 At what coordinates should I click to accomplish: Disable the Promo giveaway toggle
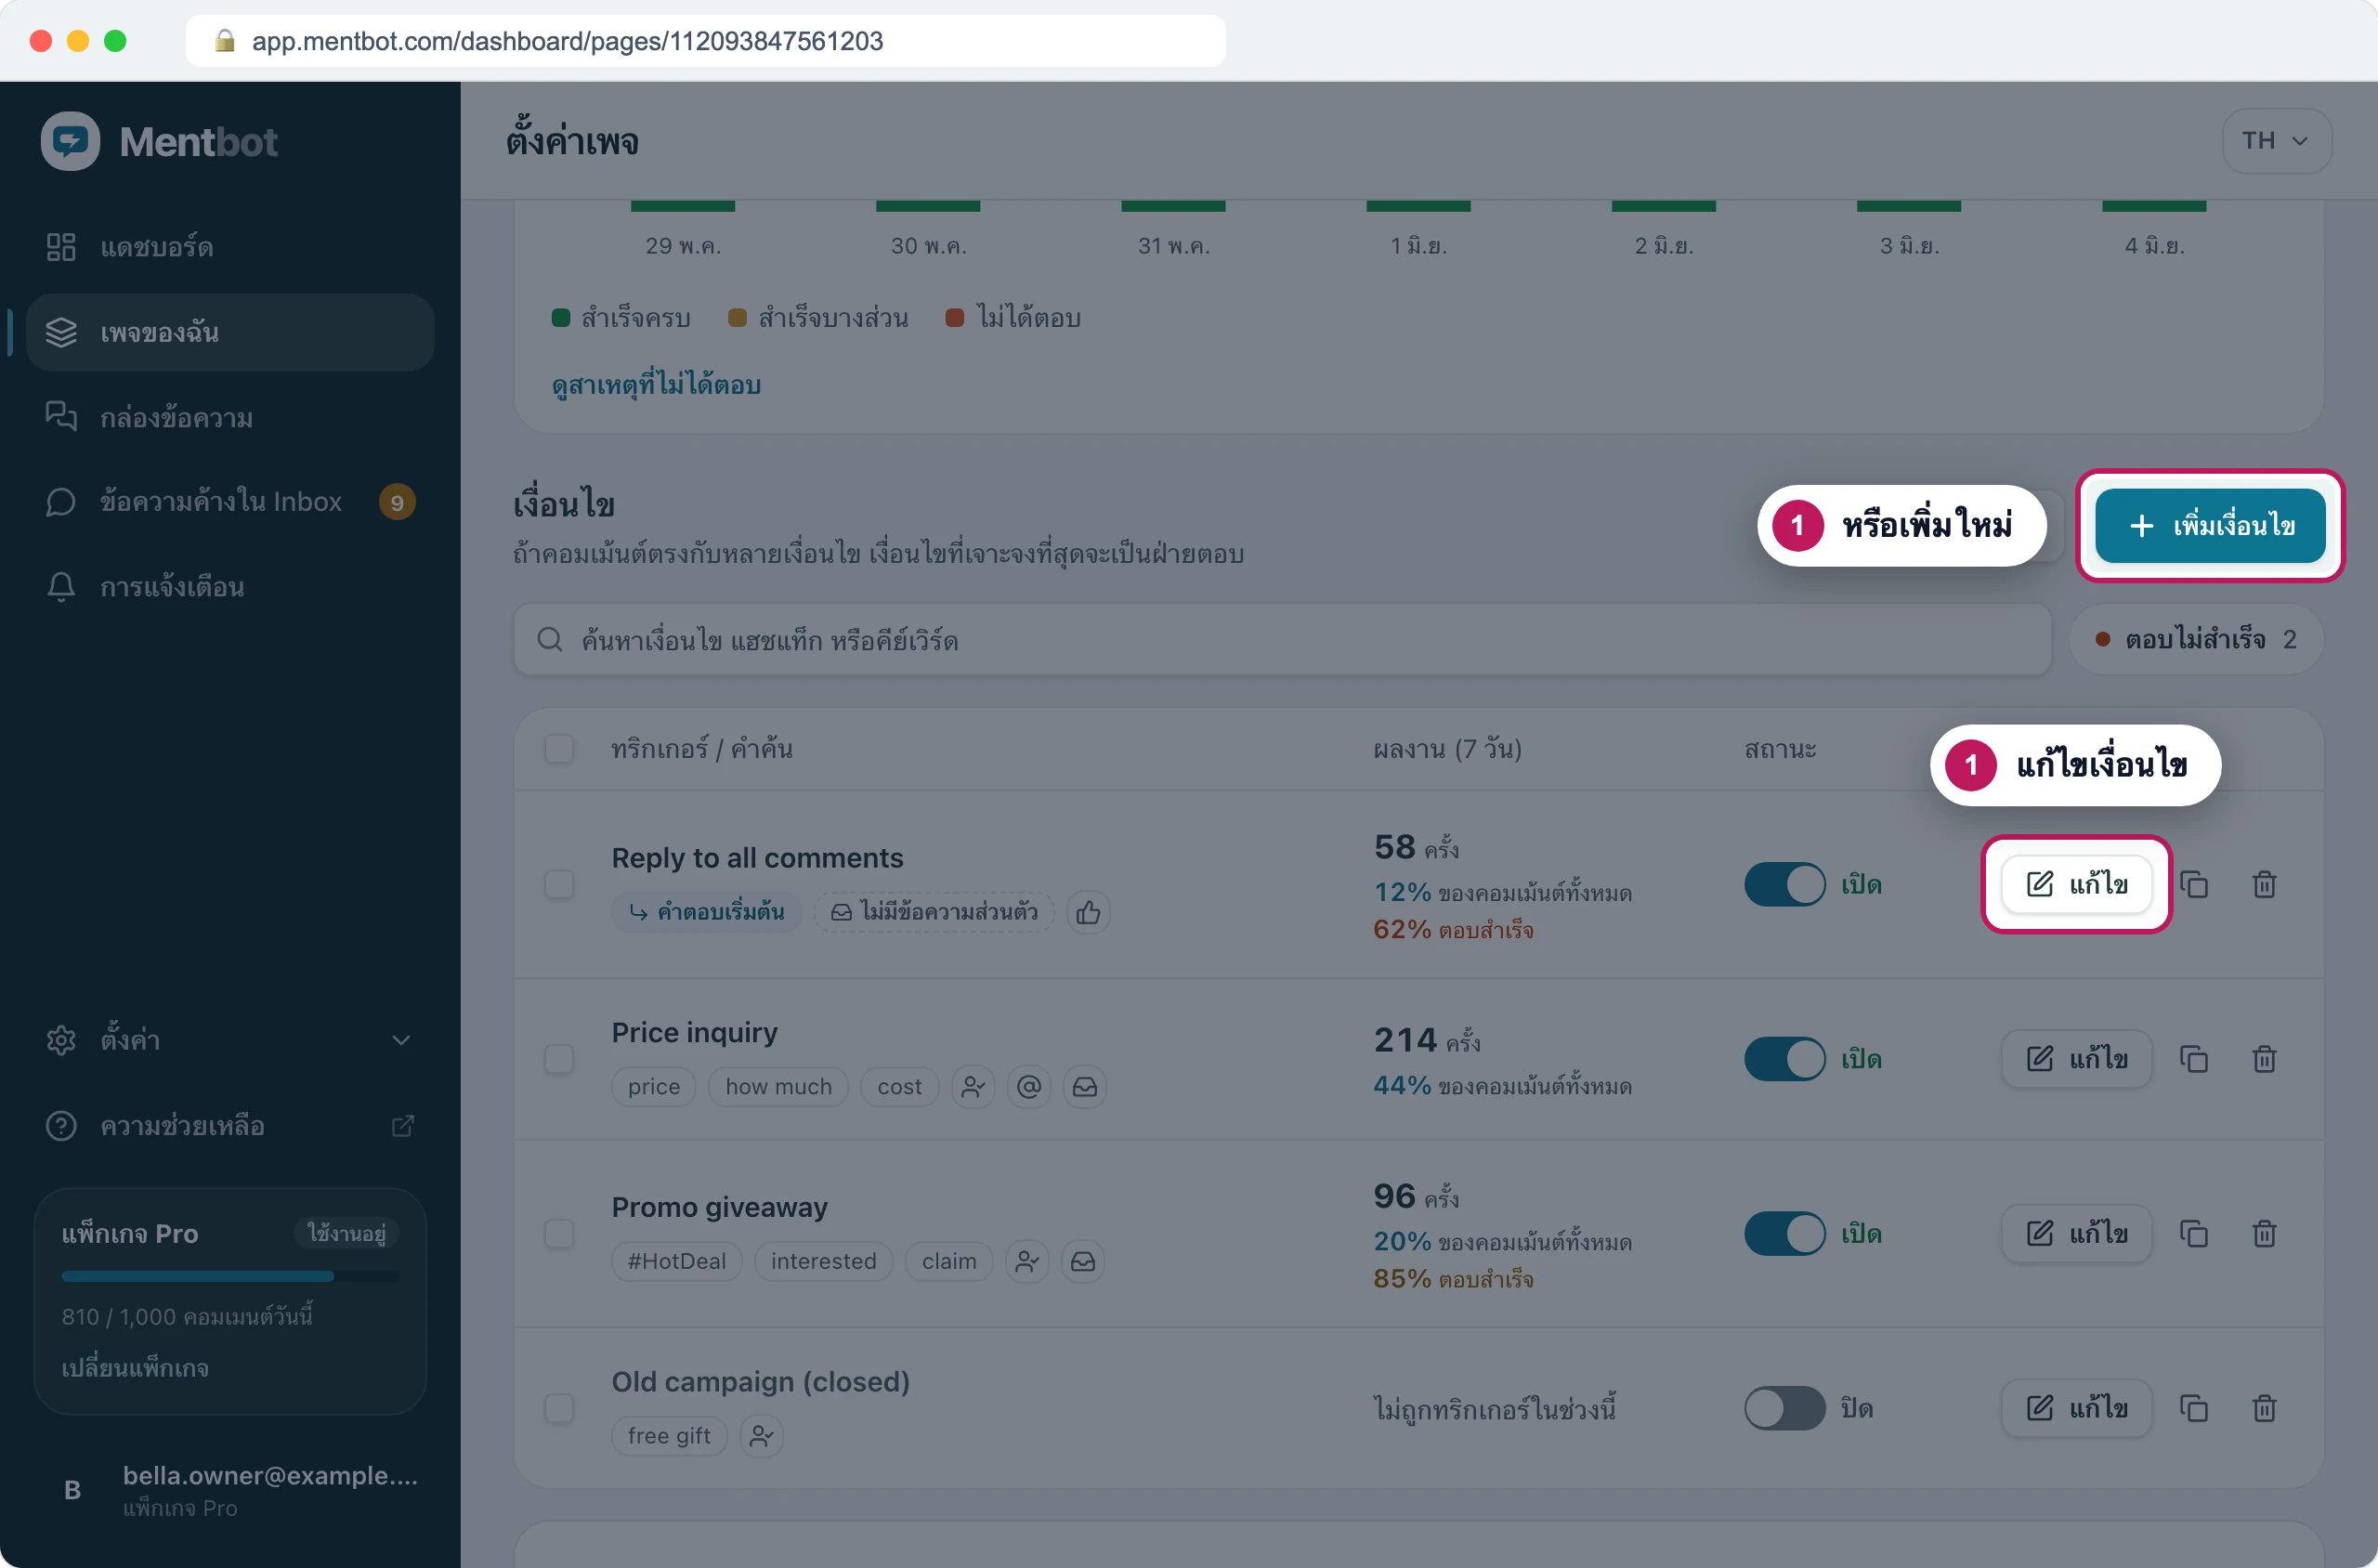coord(1784,1233)
